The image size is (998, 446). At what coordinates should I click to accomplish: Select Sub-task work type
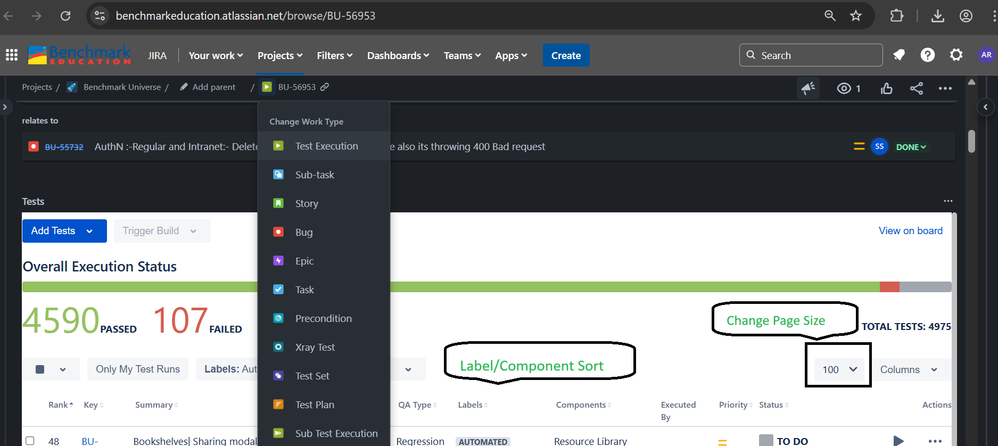point(324,174)
